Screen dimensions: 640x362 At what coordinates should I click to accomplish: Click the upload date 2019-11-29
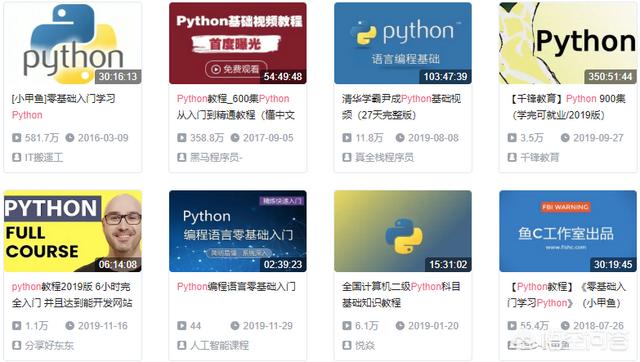268,326
